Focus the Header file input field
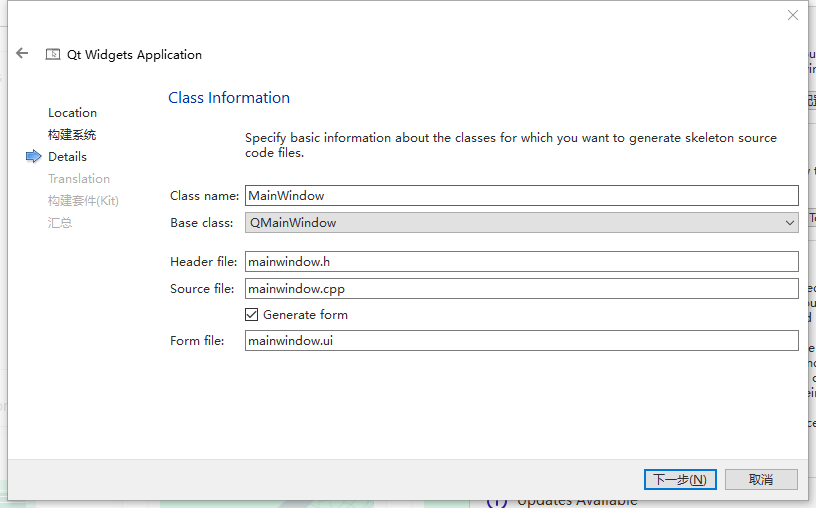816x508 pixels. coord(521,261)
